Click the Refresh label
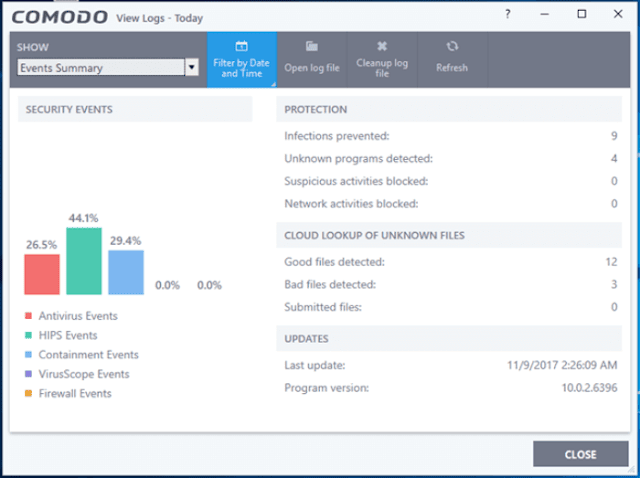The image size is (640, 478). [x=452, y=68]
